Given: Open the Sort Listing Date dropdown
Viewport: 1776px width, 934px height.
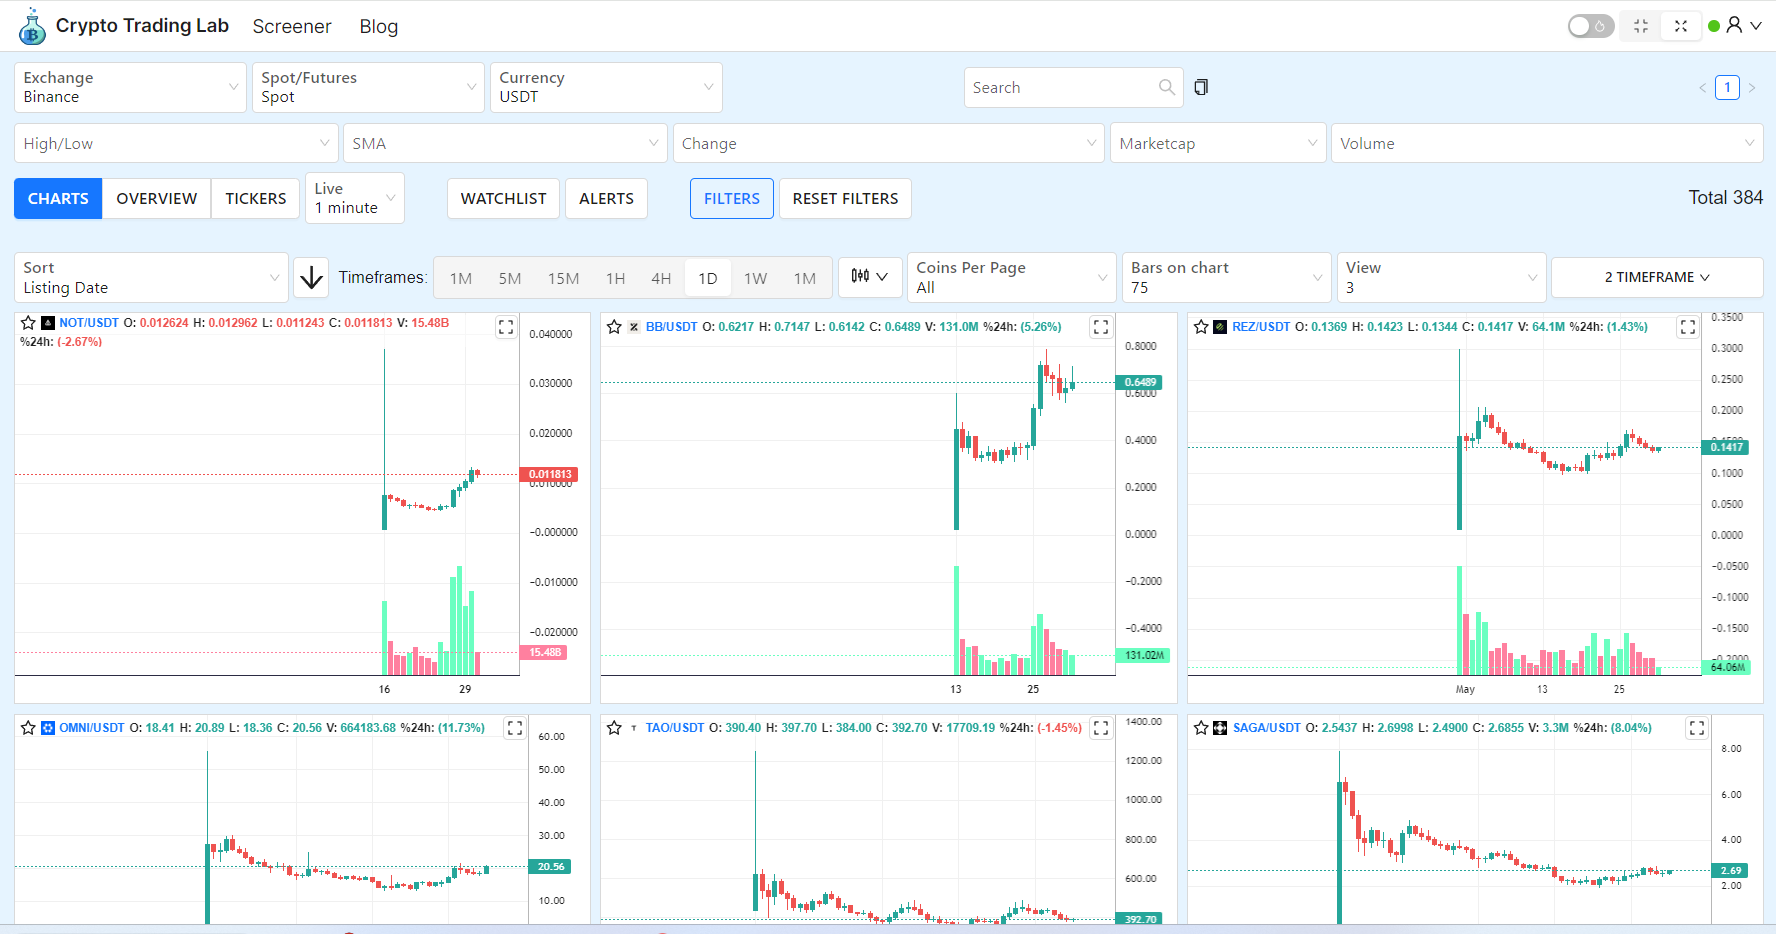Looking at the screenshot, I should coord(151,277).
